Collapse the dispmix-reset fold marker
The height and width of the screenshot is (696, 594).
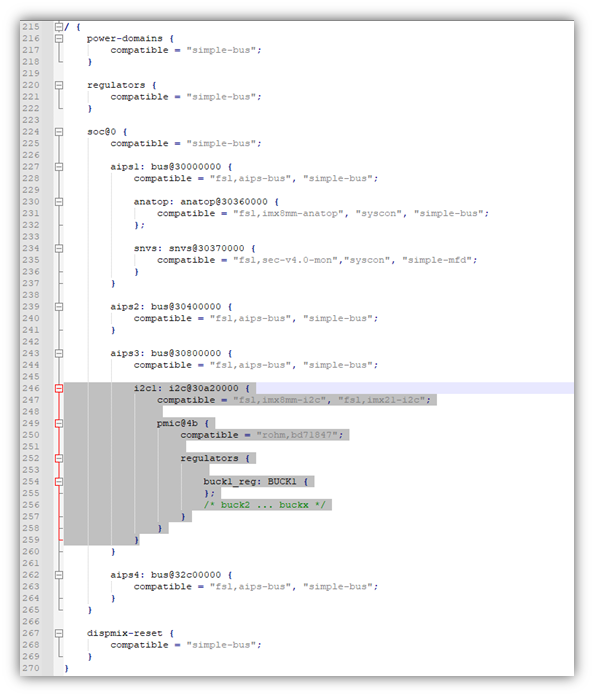pos(59,633)
